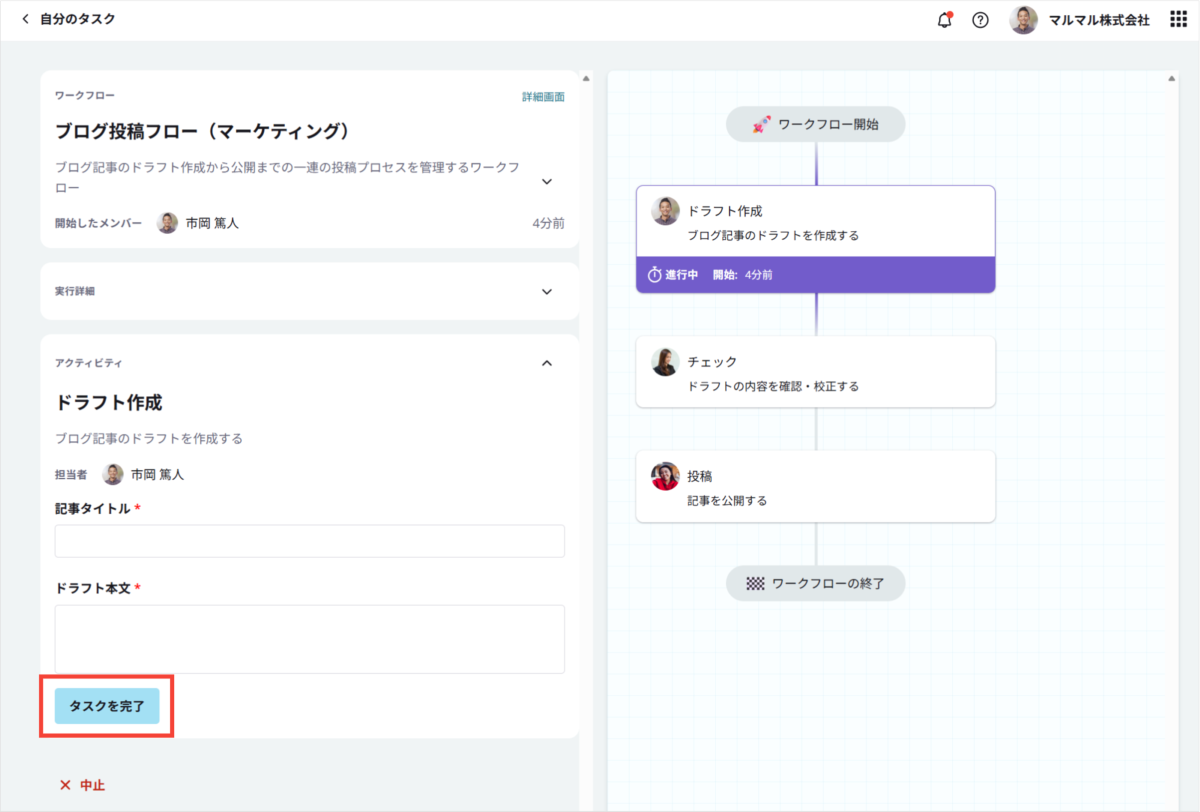Open the 詳細画面 link

pos(543,97)
